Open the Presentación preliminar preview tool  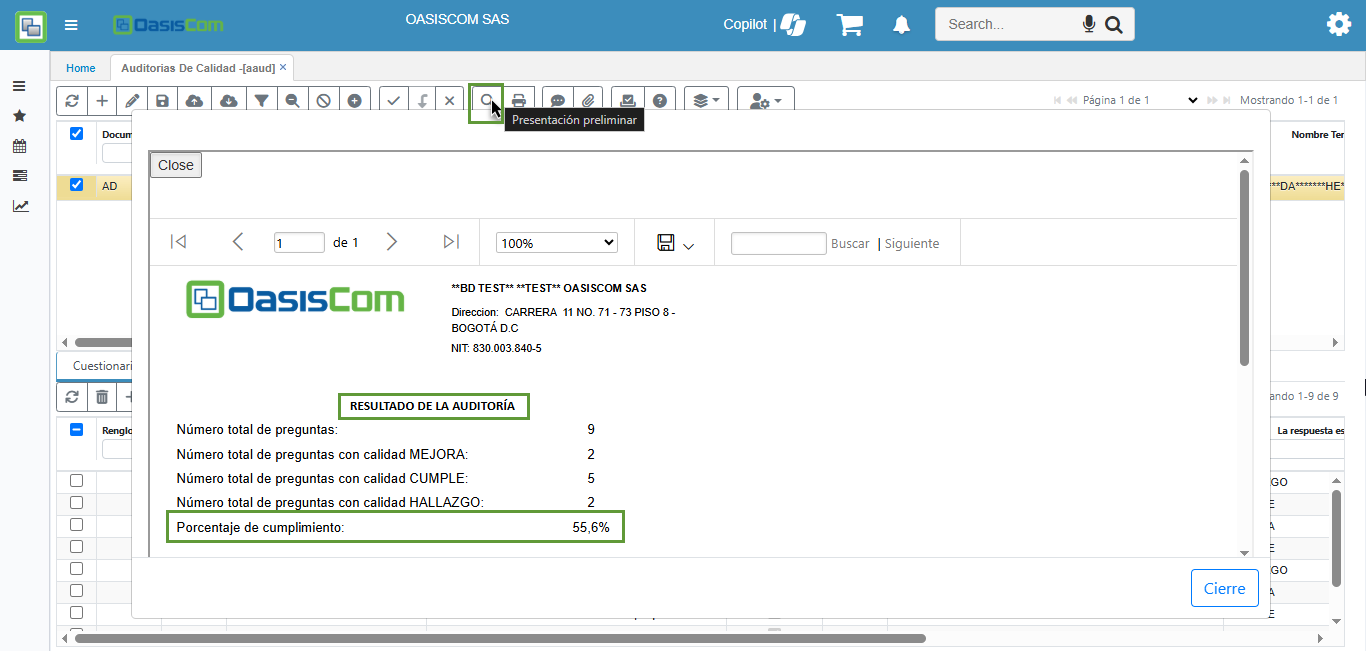coord(486,100)
